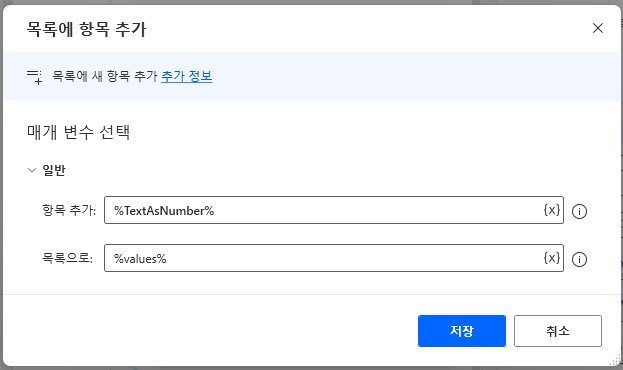Collapse the 일반 section

click(x=31, y=170)
